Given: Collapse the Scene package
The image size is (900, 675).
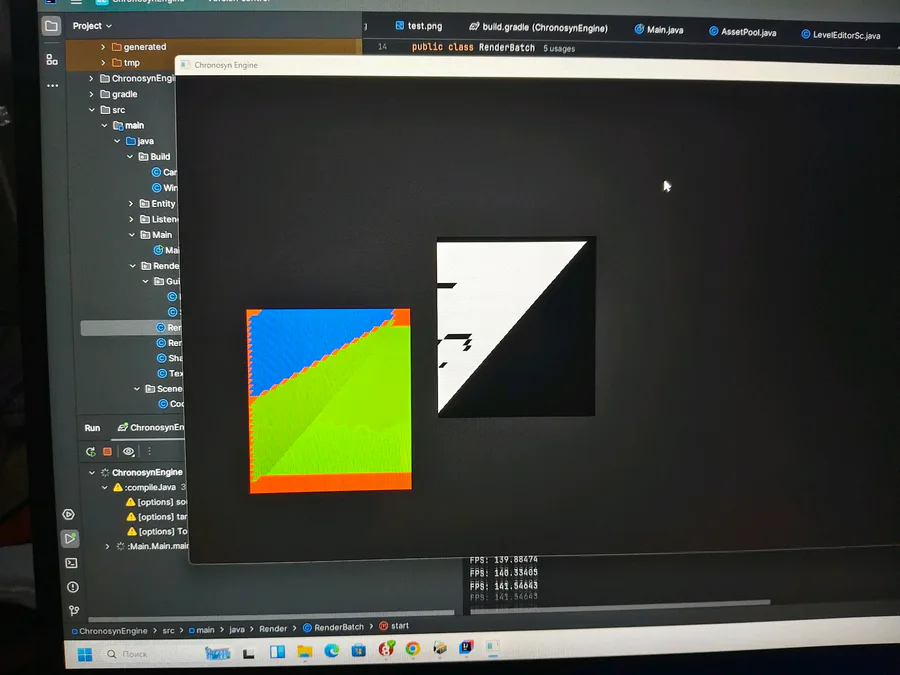Looking at the screenshot, I should [x=137, y=389].
